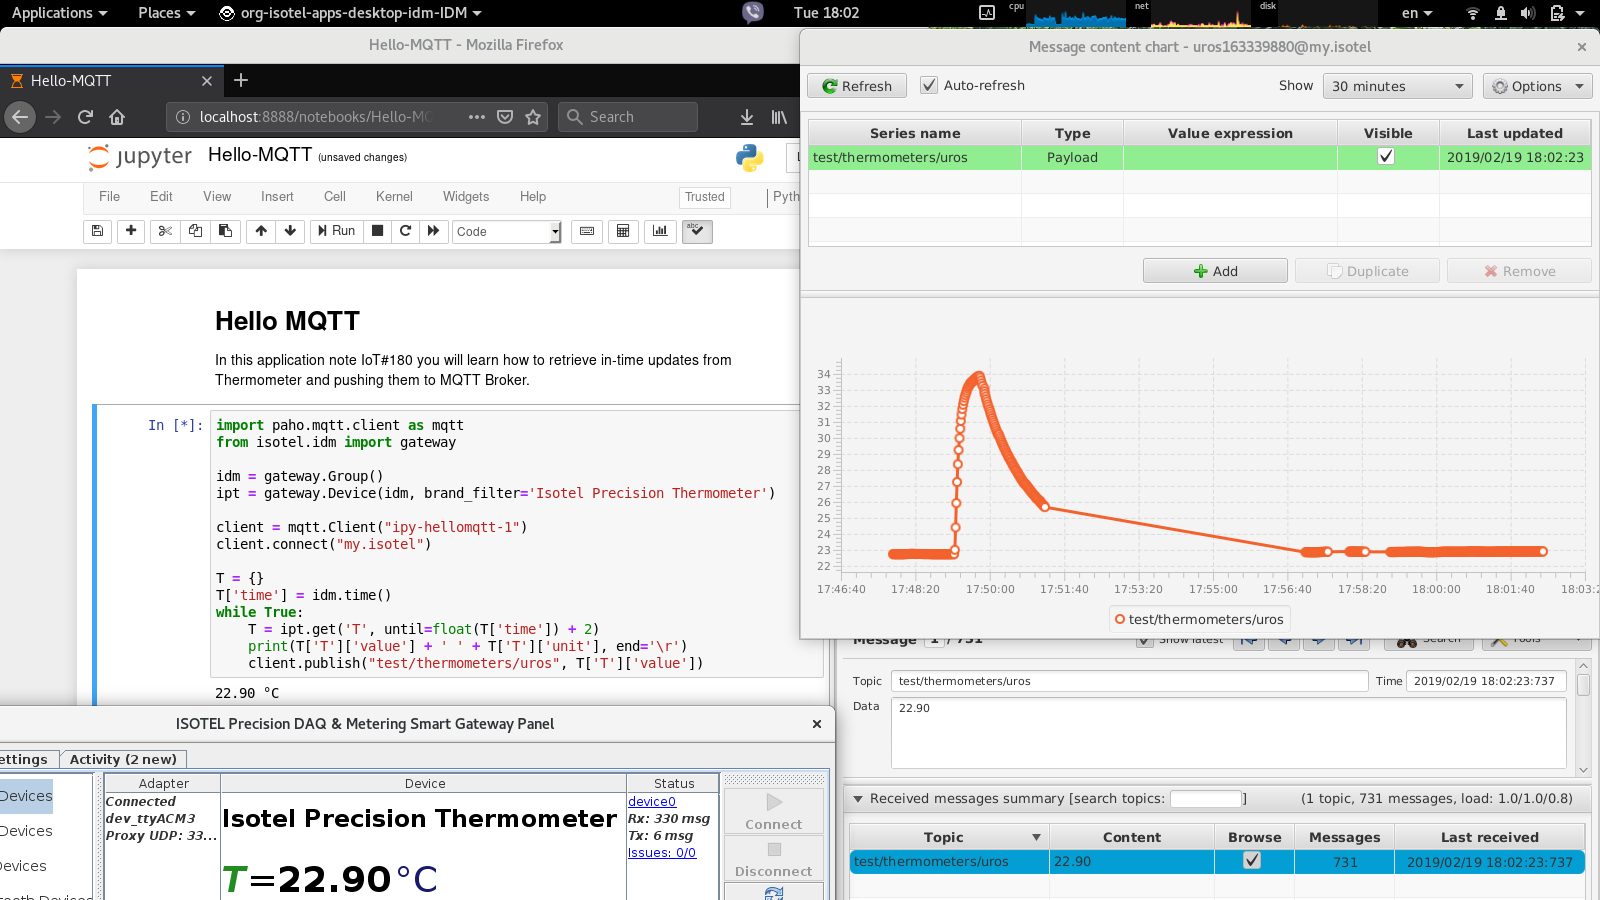Copy selected cells in Jupyter toolbar
The height and width of the screenshot is (900, 1600).
coord(195,231)
